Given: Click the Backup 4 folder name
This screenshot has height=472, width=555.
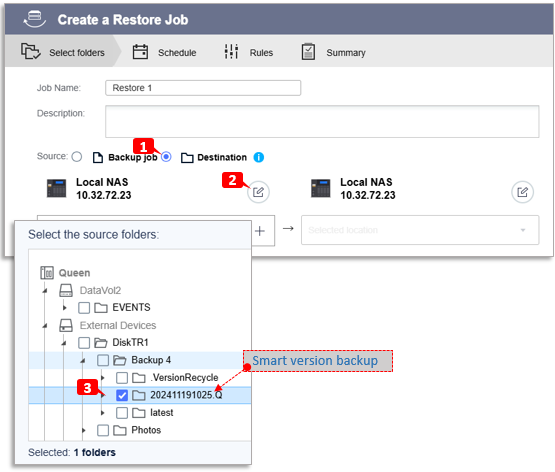Looking at the screenshot, I should tap(151, 360).
